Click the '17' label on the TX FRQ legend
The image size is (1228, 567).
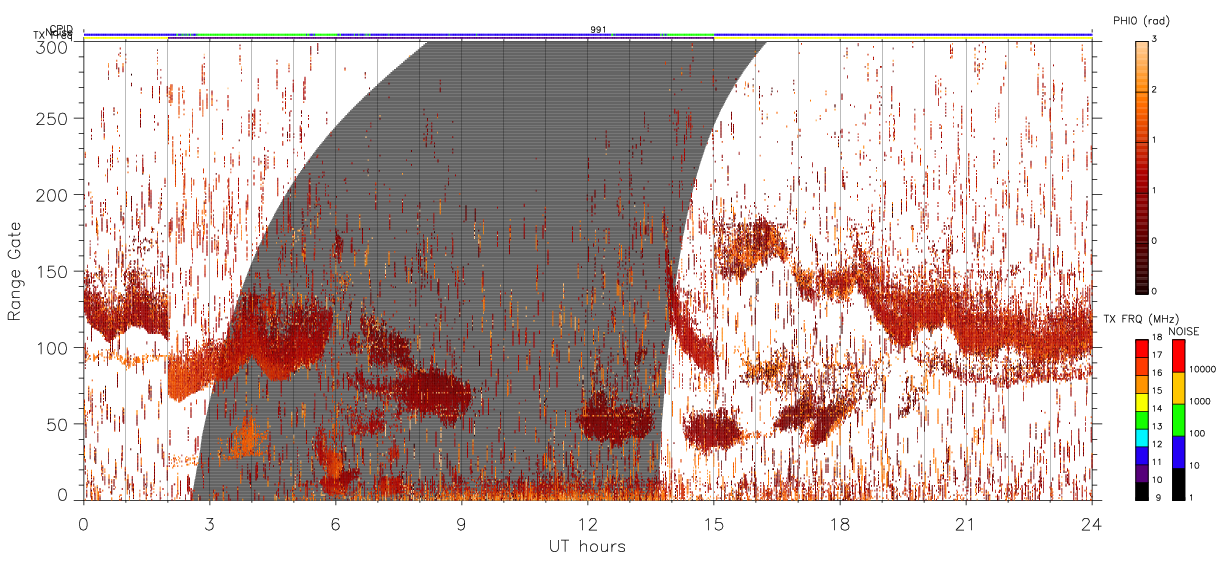(1158, 355)
